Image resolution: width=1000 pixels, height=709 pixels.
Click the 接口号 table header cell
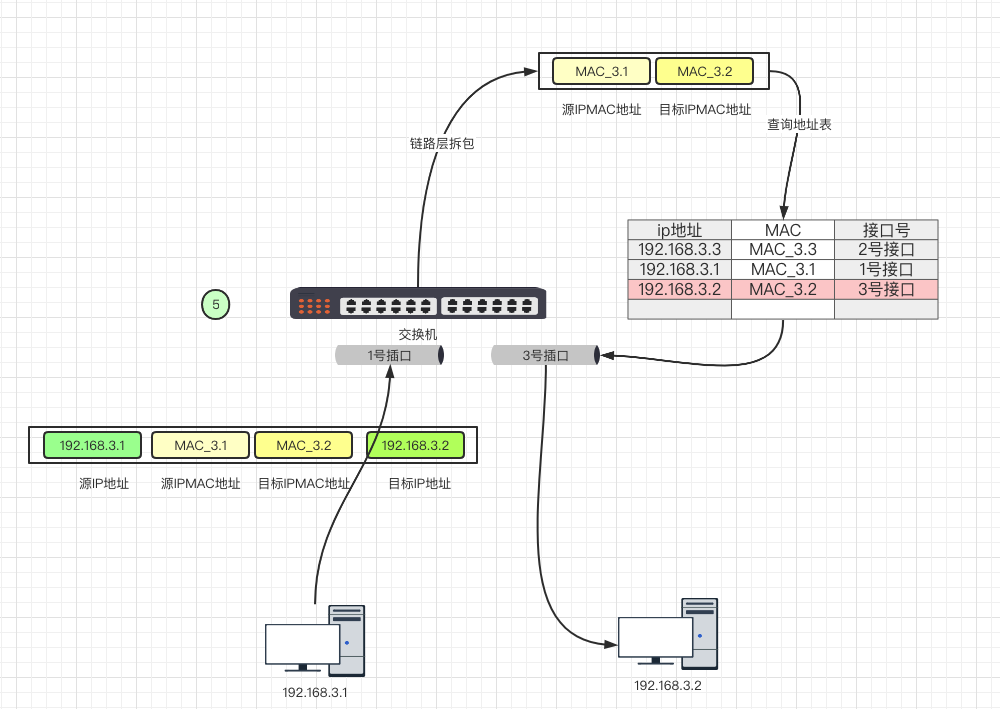pos(886,230)
